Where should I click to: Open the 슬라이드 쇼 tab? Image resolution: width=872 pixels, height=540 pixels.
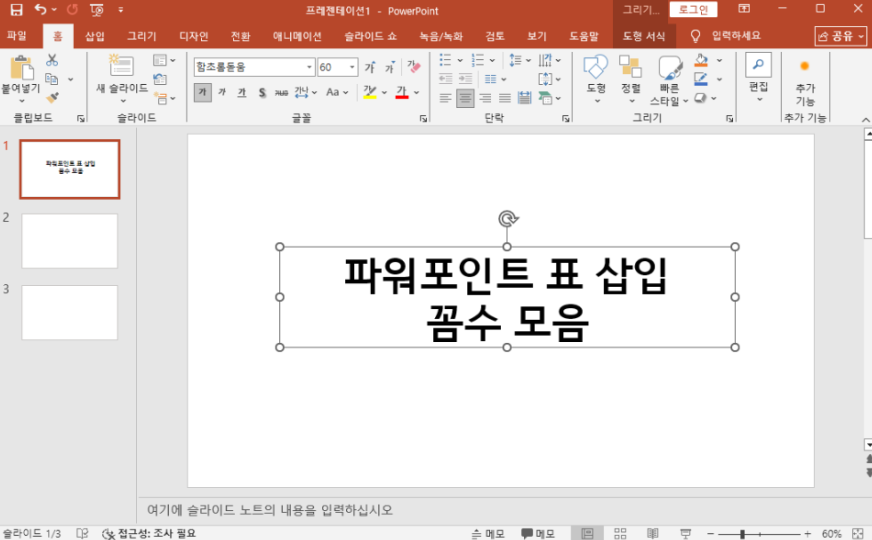370,36
